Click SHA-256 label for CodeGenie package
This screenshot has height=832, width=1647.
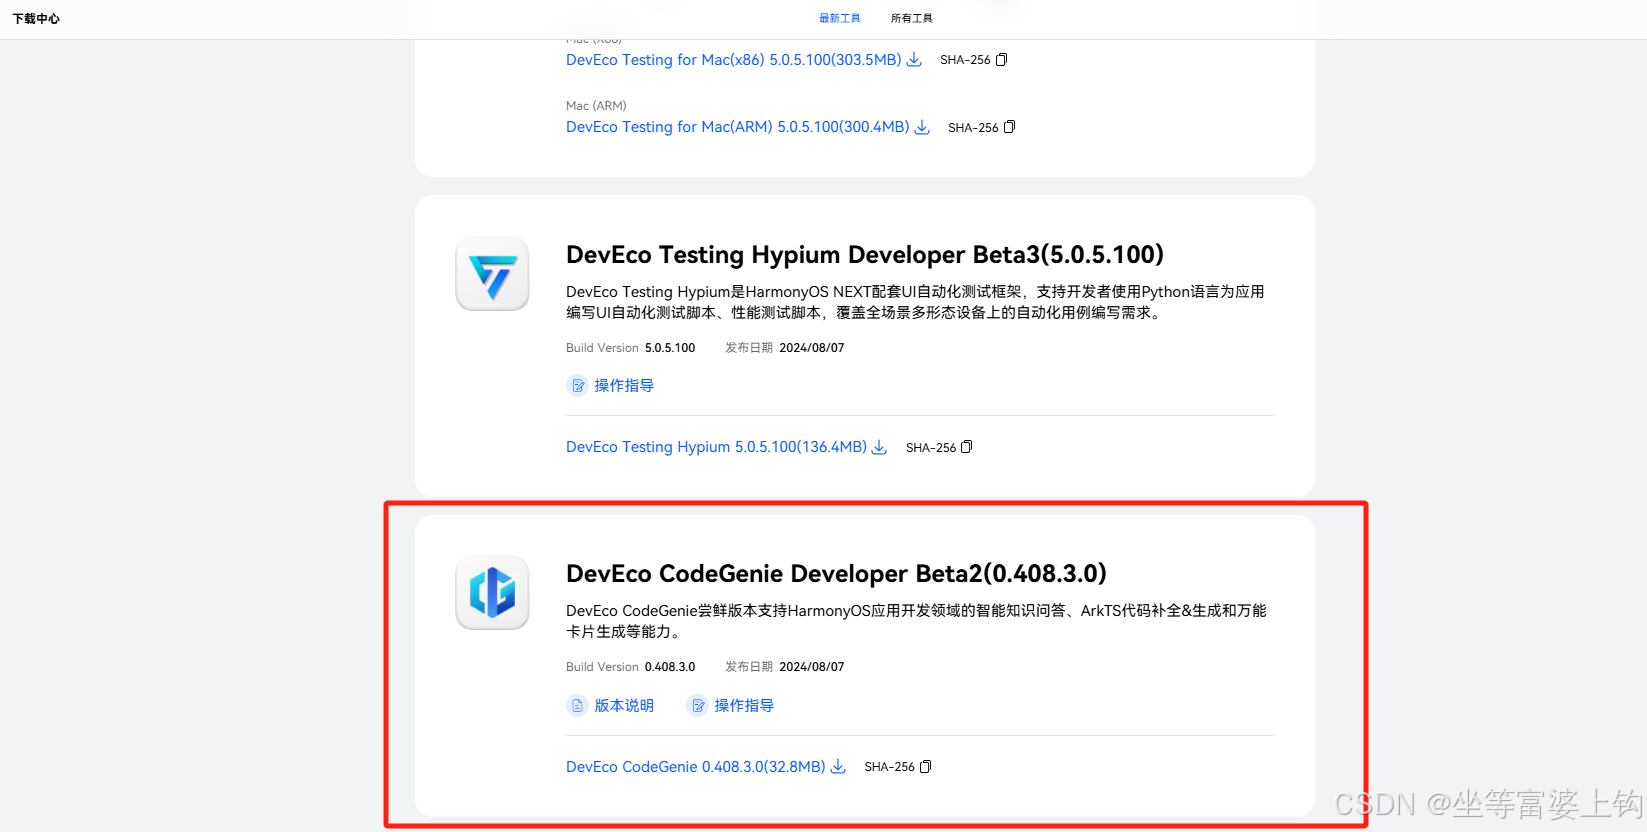[889, 767]
